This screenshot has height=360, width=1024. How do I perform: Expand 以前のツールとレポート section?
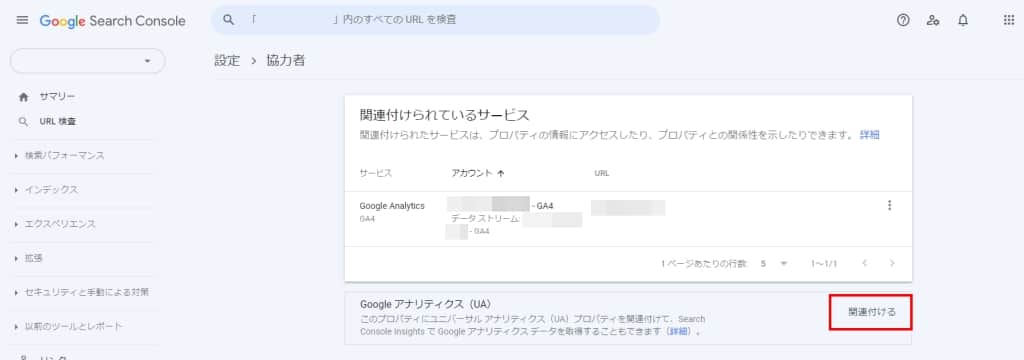[69, 326]
